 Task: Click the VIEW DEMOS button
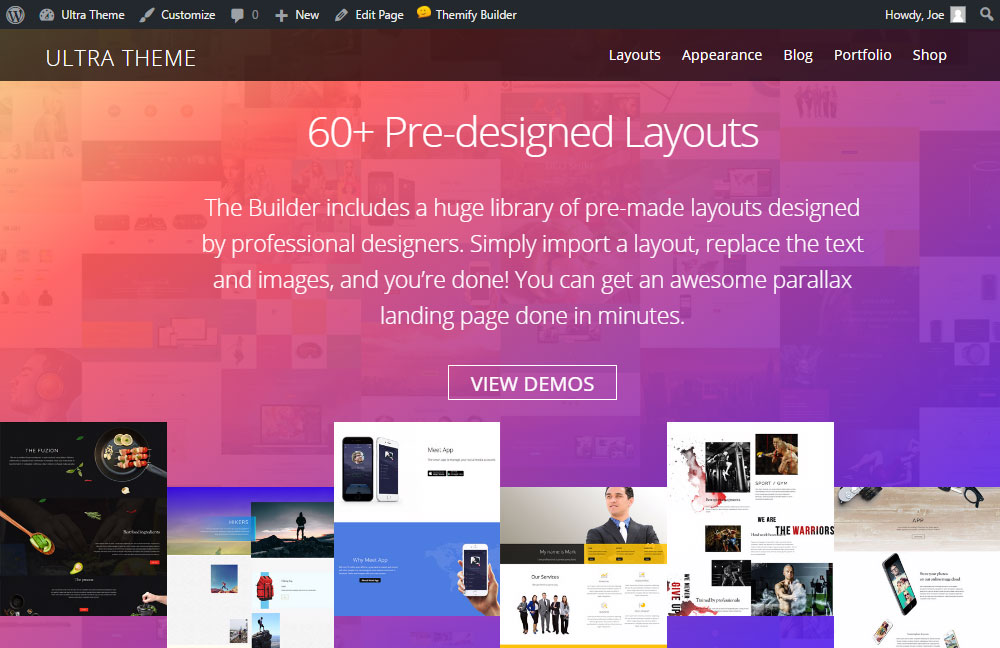click(532, 383)
